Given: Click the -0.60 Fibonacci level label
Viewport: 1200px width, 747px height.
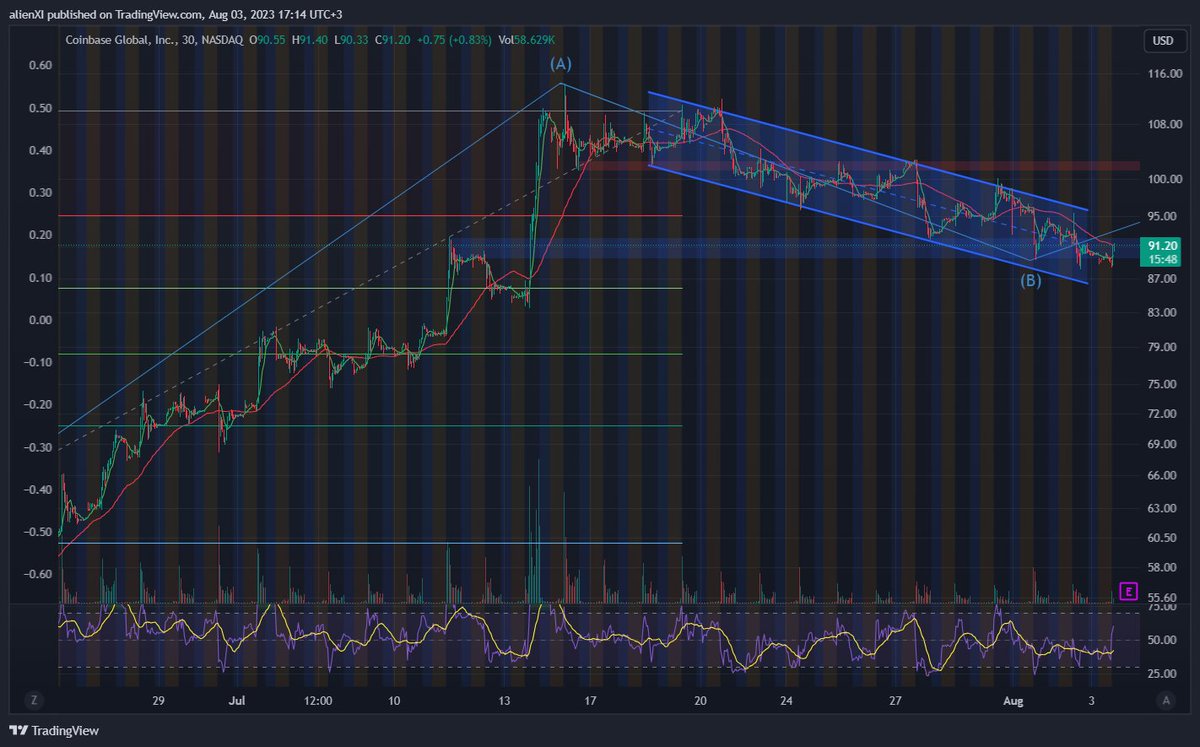Looking at the screenshot, I should (x=39, y=574).
